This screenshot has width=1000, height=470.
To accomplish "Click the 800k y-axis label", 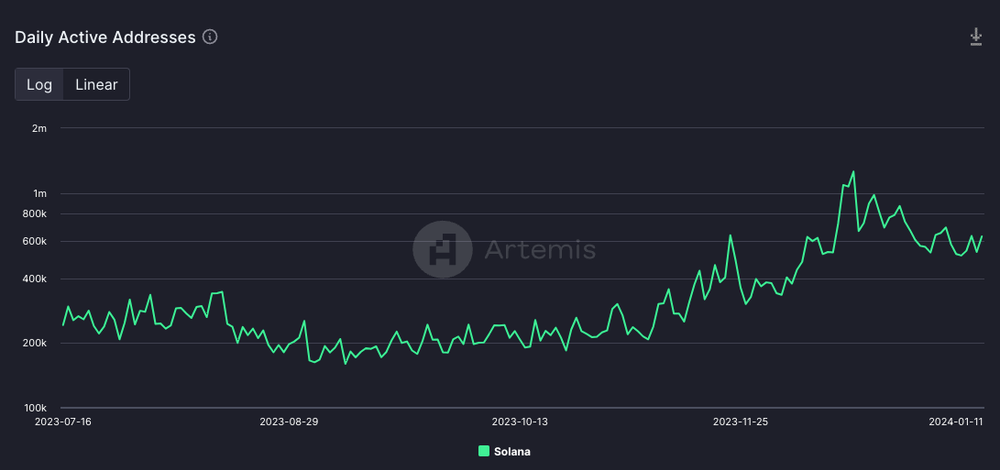I will [x=35, y=214].
